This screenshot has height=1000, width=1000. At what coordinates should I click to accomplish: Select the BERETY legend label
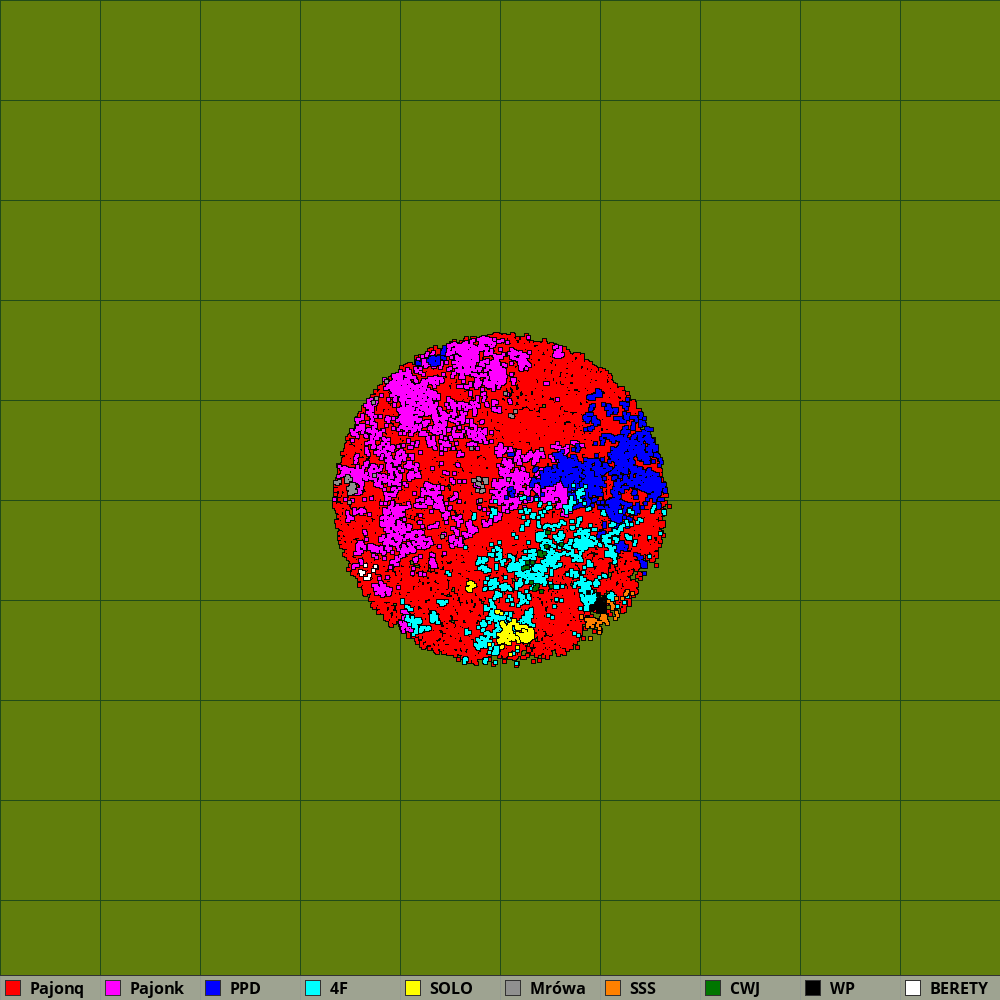tap(959, 989)
